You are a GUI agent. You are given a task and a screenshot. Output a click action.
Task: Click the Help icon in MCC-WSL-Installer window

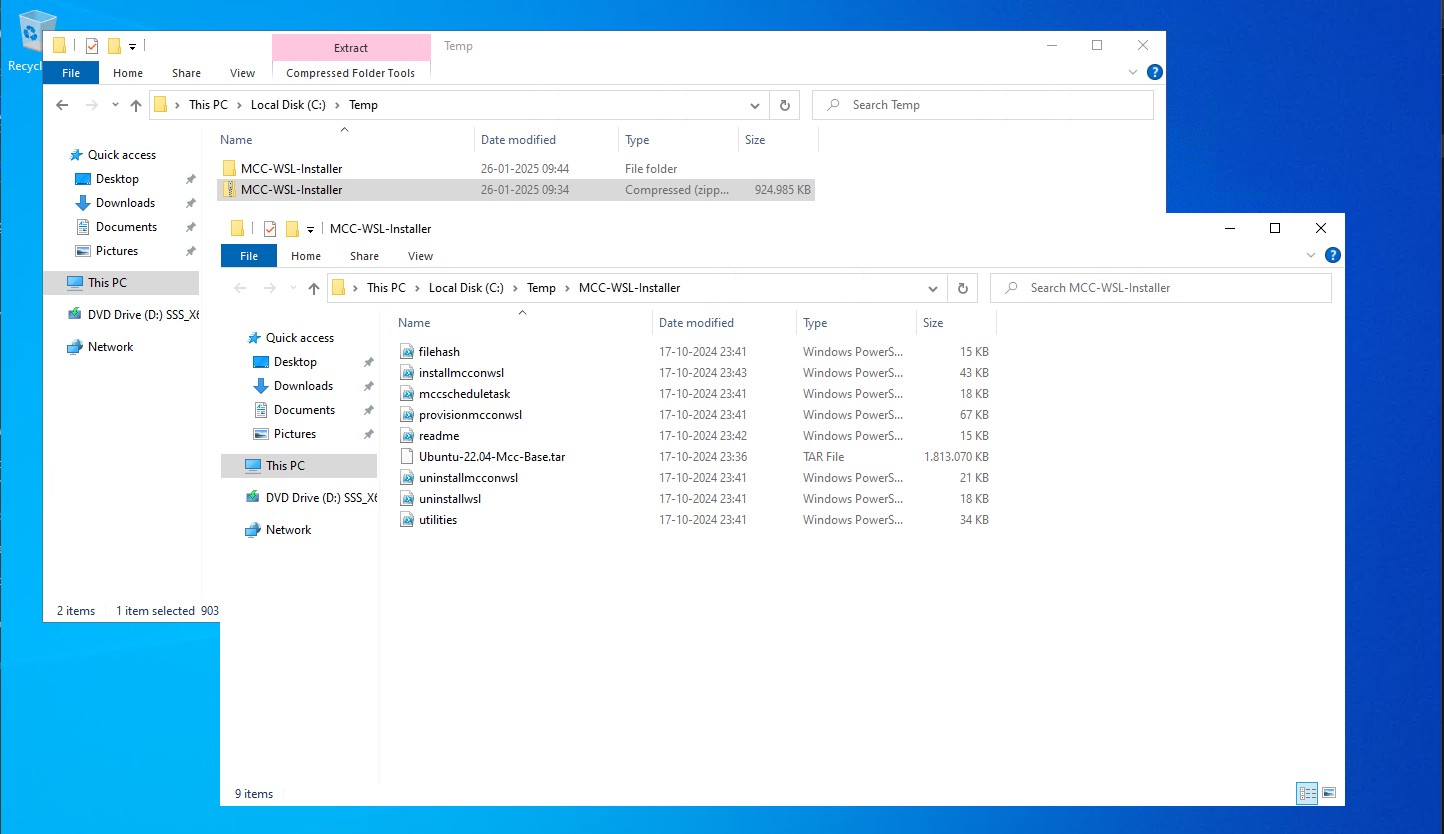(1332, 256)
